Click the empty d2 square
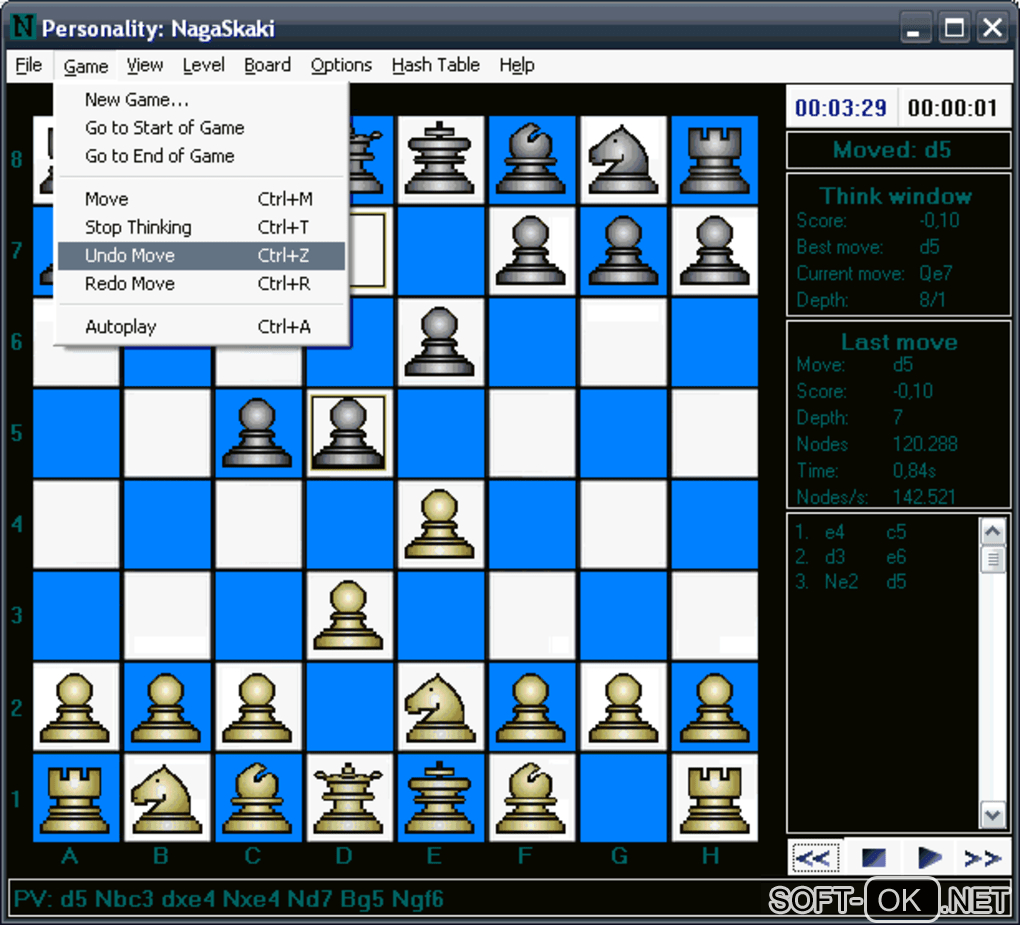The width and height of the screenshot is (1020, 925). 349,707
